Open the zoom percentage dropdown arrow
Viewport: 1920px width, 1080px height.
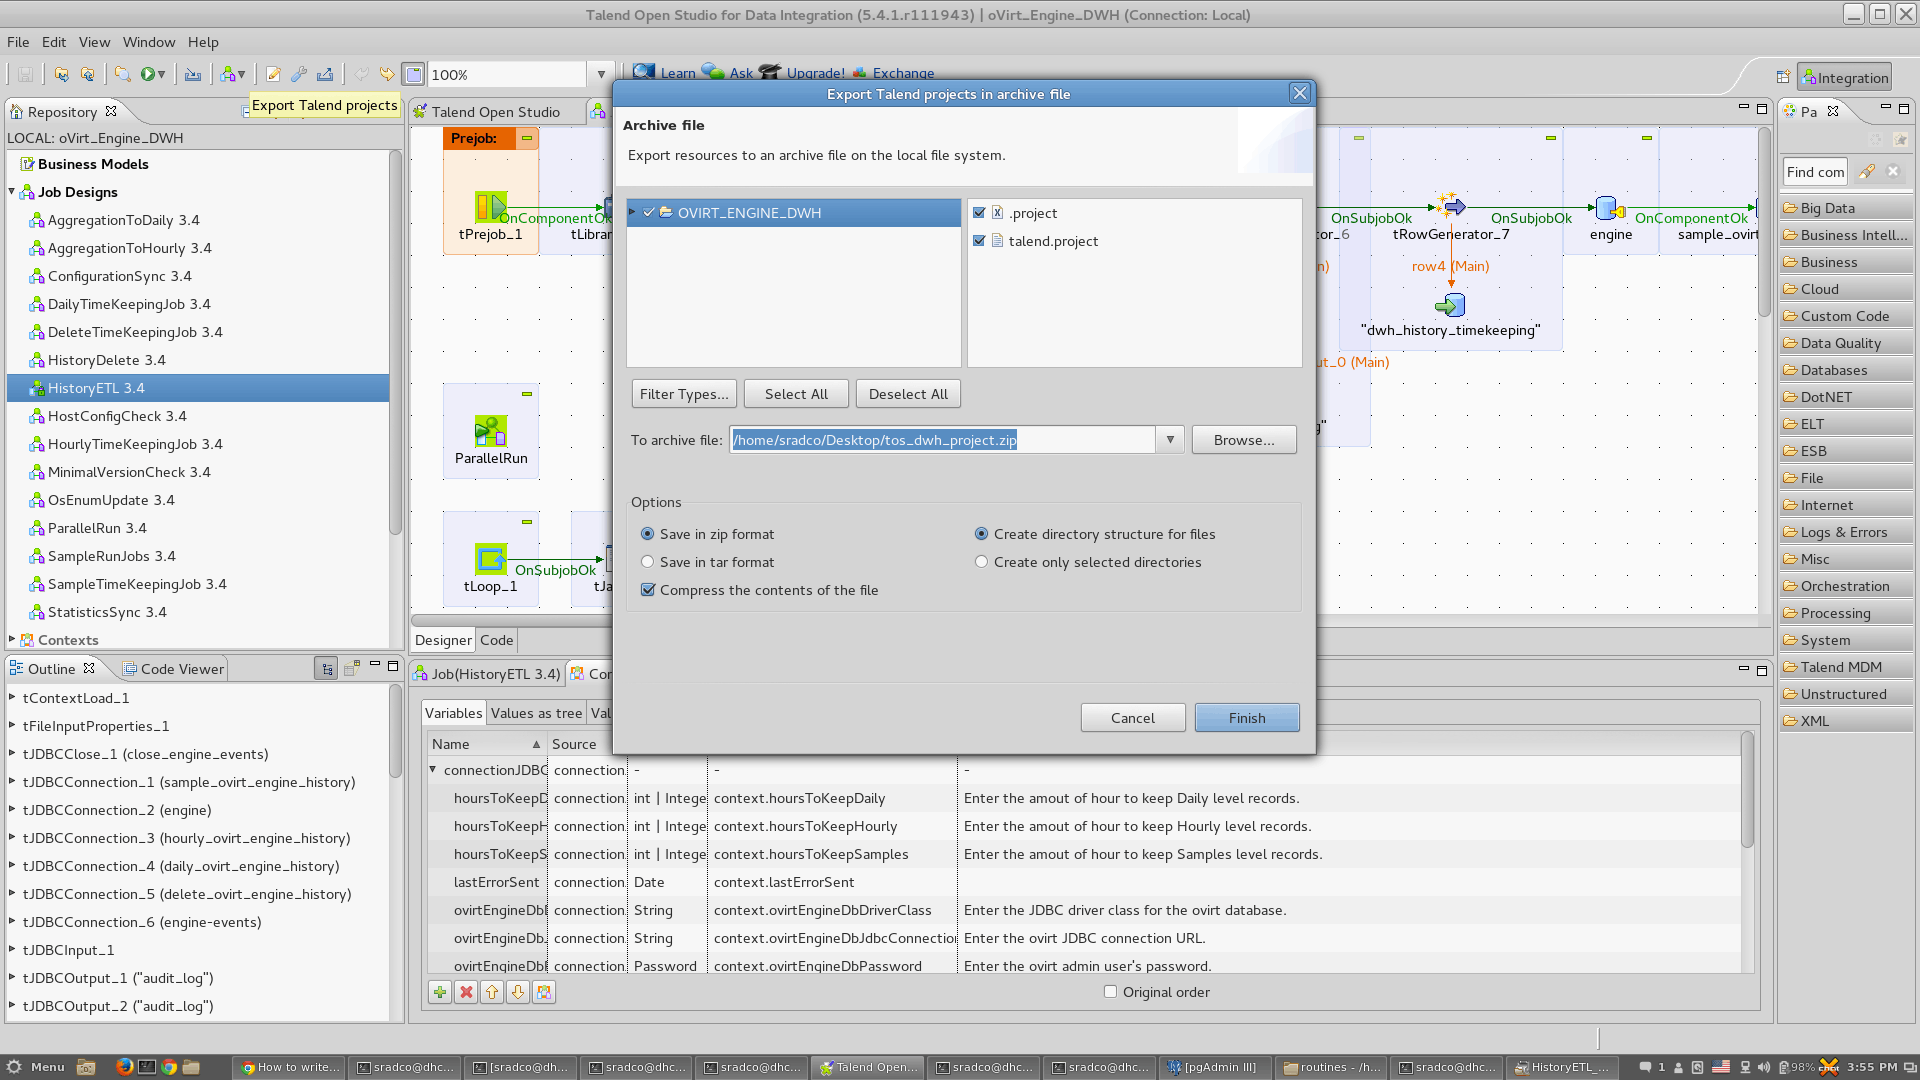point(601,75)
